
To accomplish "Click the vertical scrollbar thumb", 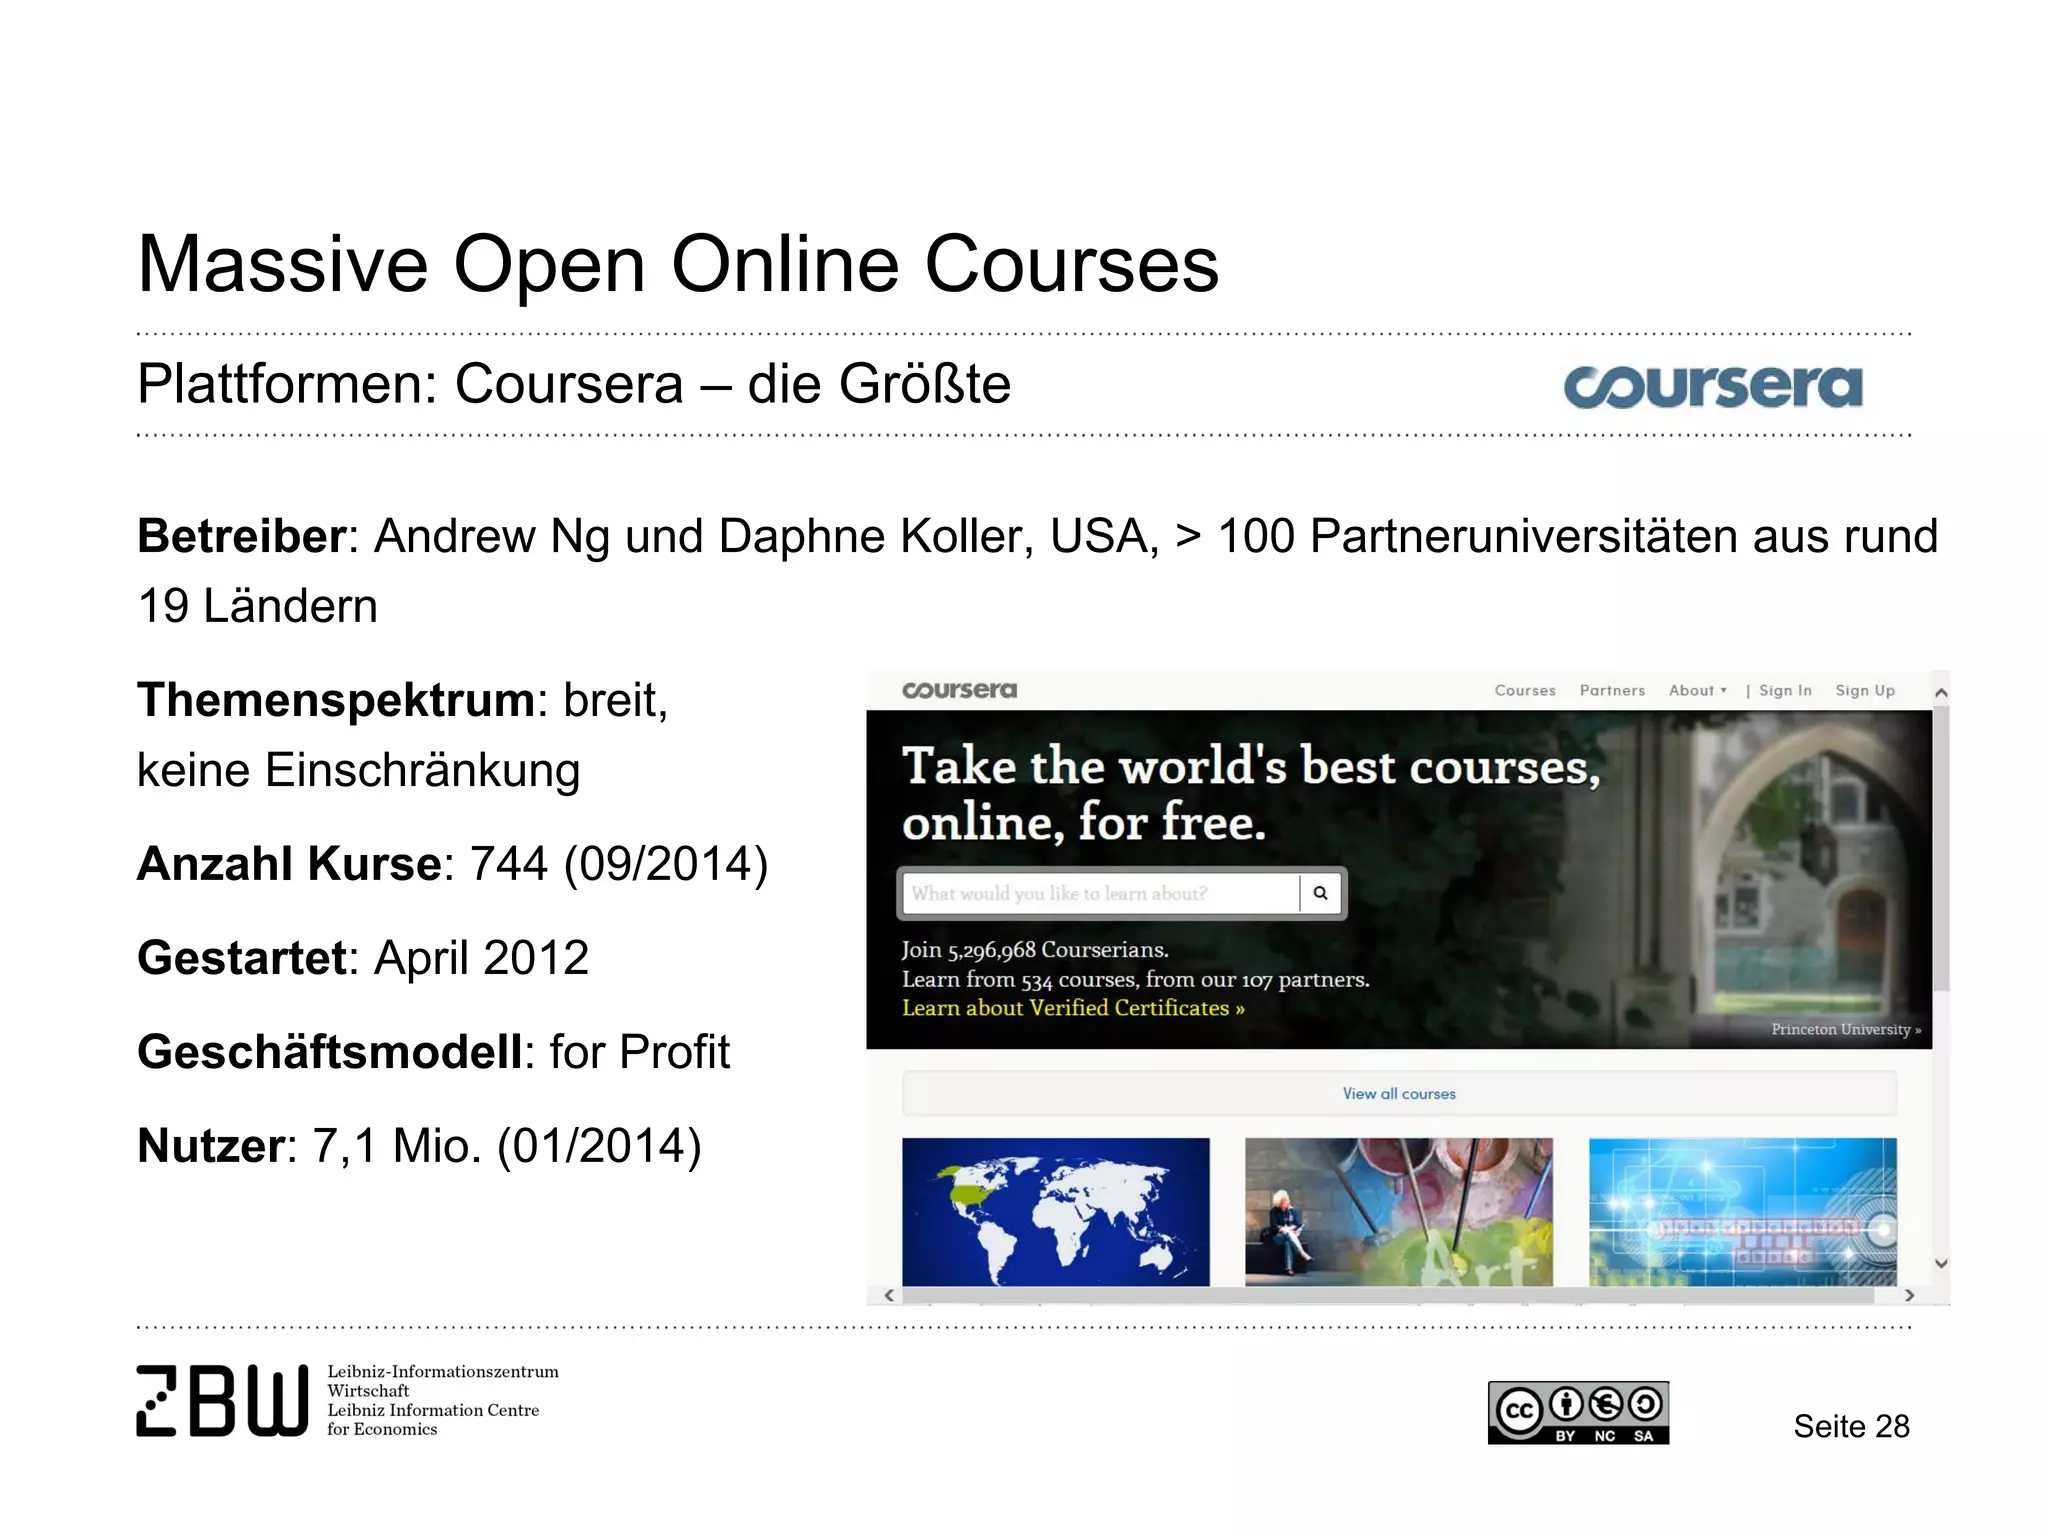I will pos(1941,848).
